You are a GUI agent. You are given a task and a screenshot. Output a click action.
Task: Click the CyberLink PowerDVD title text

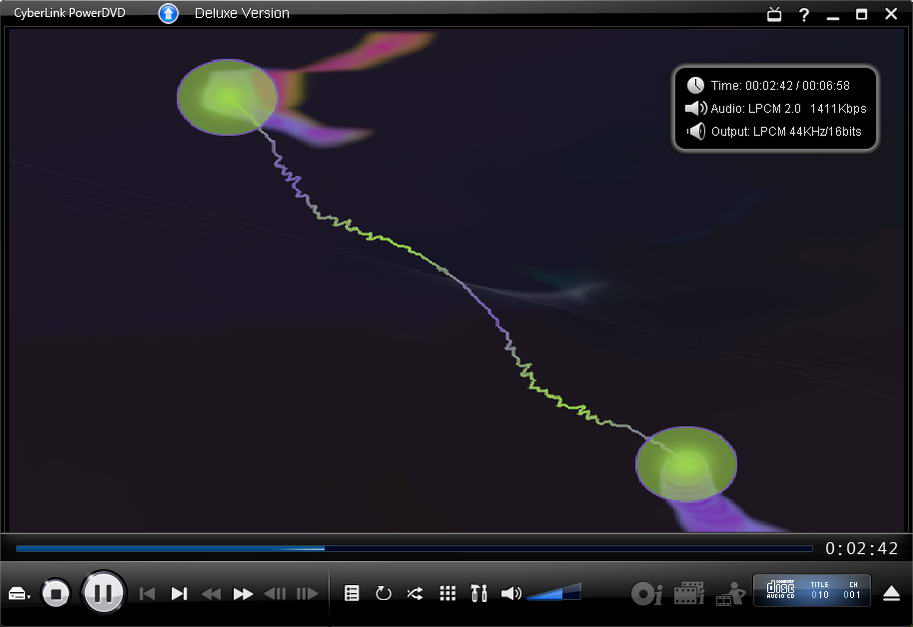69,13
